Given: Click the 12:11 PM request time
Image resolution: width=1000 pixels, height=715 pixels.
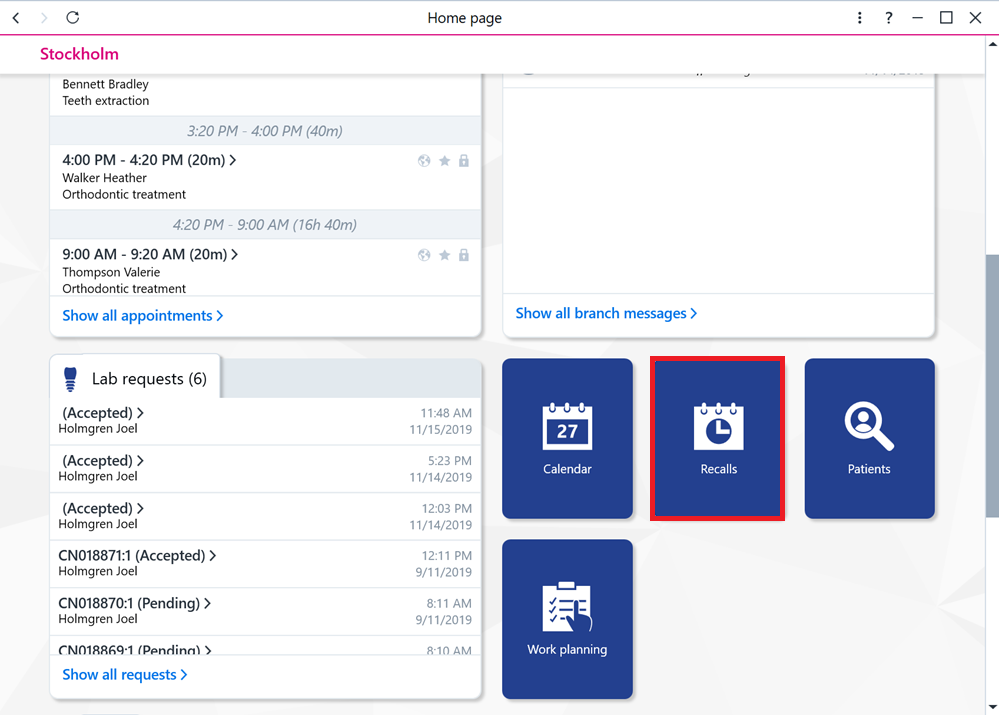Looking at the screenshot, I should [446, 556].
